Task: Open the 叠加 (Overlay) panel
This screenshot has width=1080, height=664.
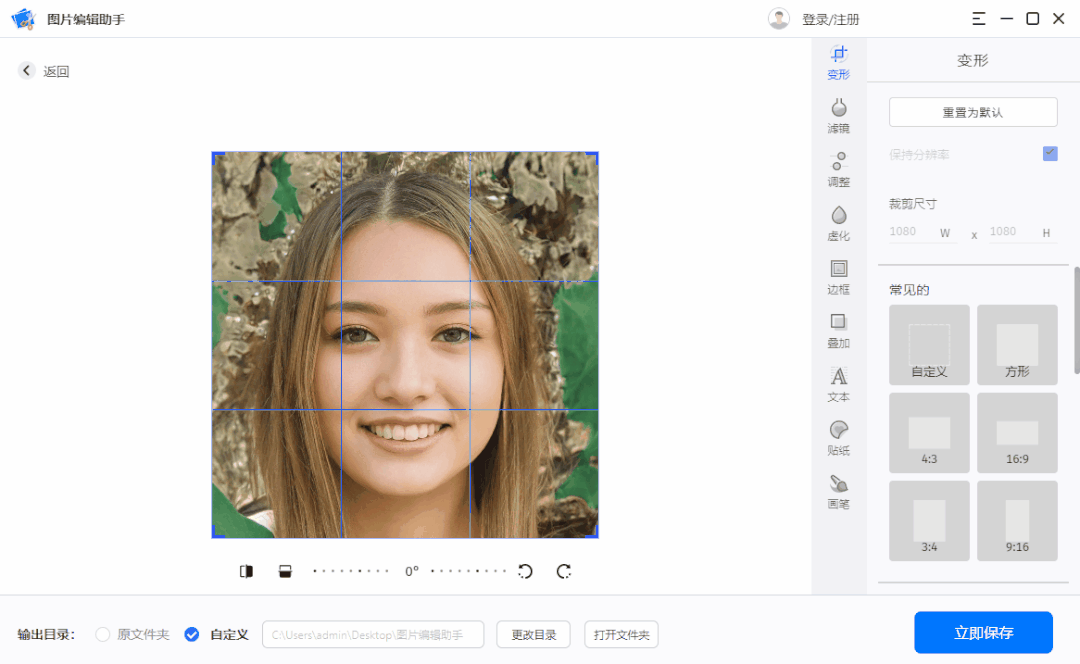Action: coord(839,329)
